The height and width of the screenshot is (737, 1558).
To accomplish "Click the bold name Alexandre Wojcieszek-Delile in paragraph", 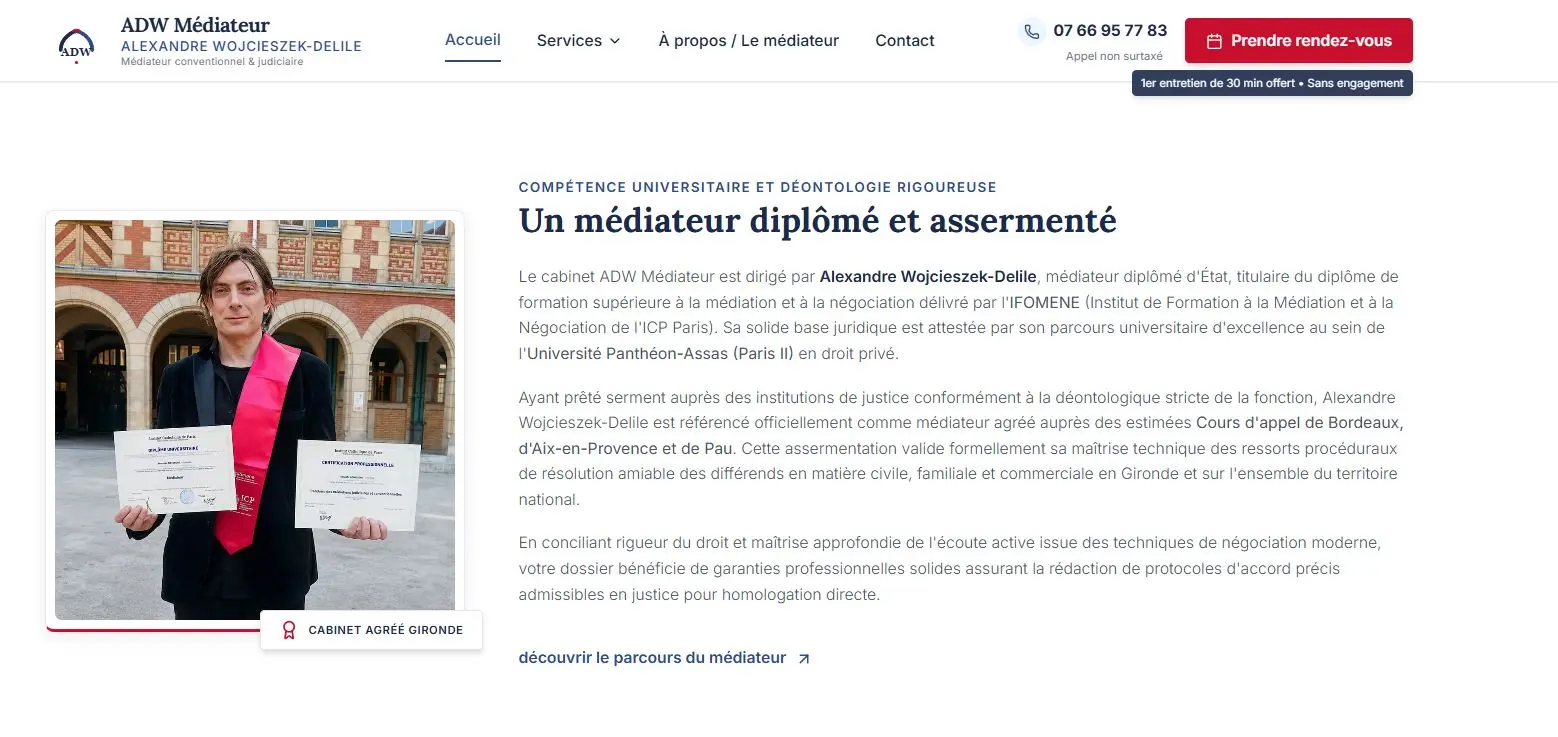I will 928,276.
